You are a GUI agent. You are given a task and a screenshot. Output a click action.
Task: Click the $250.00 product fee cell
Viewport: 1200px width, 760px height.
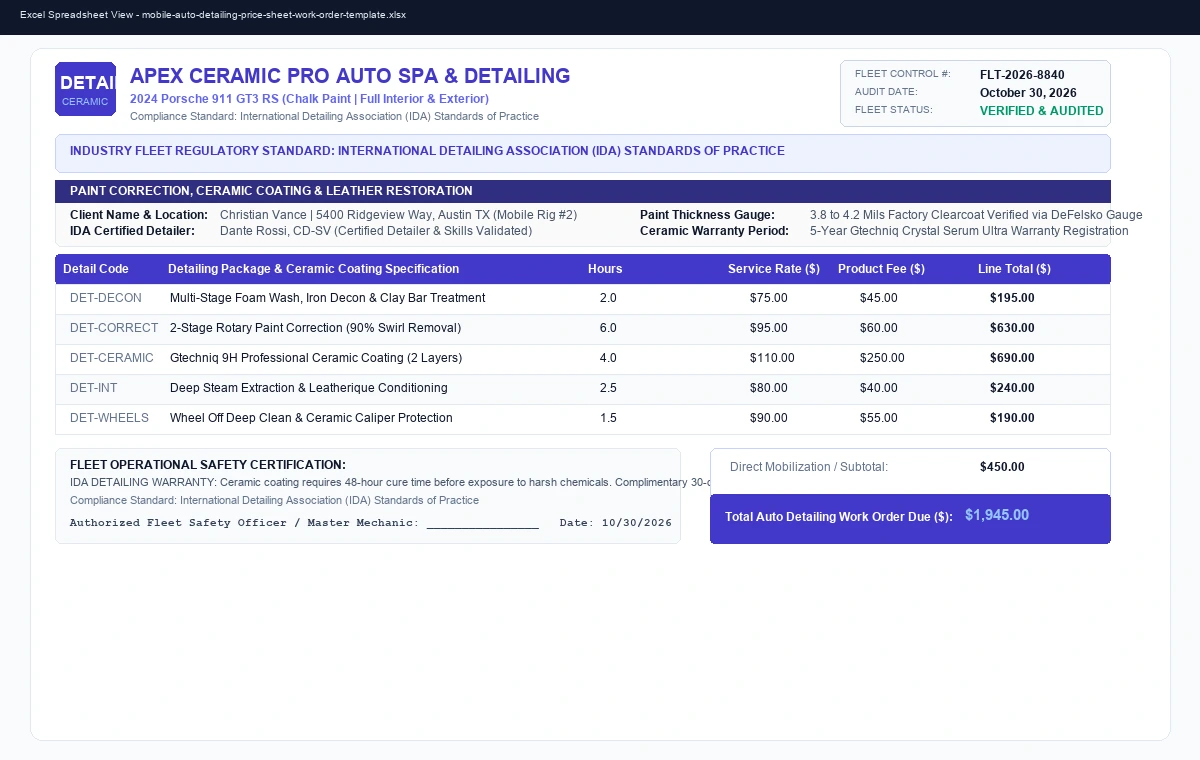[882, 358]
